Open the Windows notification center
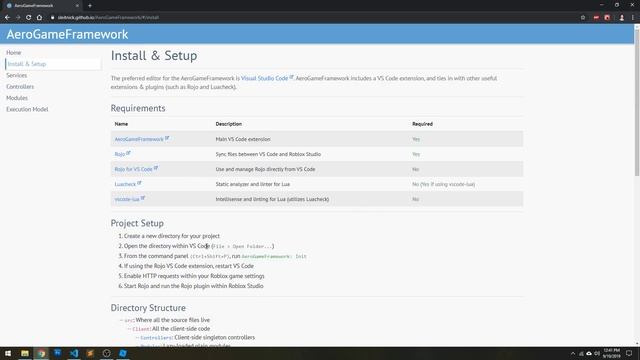 [x=629, y=353]
